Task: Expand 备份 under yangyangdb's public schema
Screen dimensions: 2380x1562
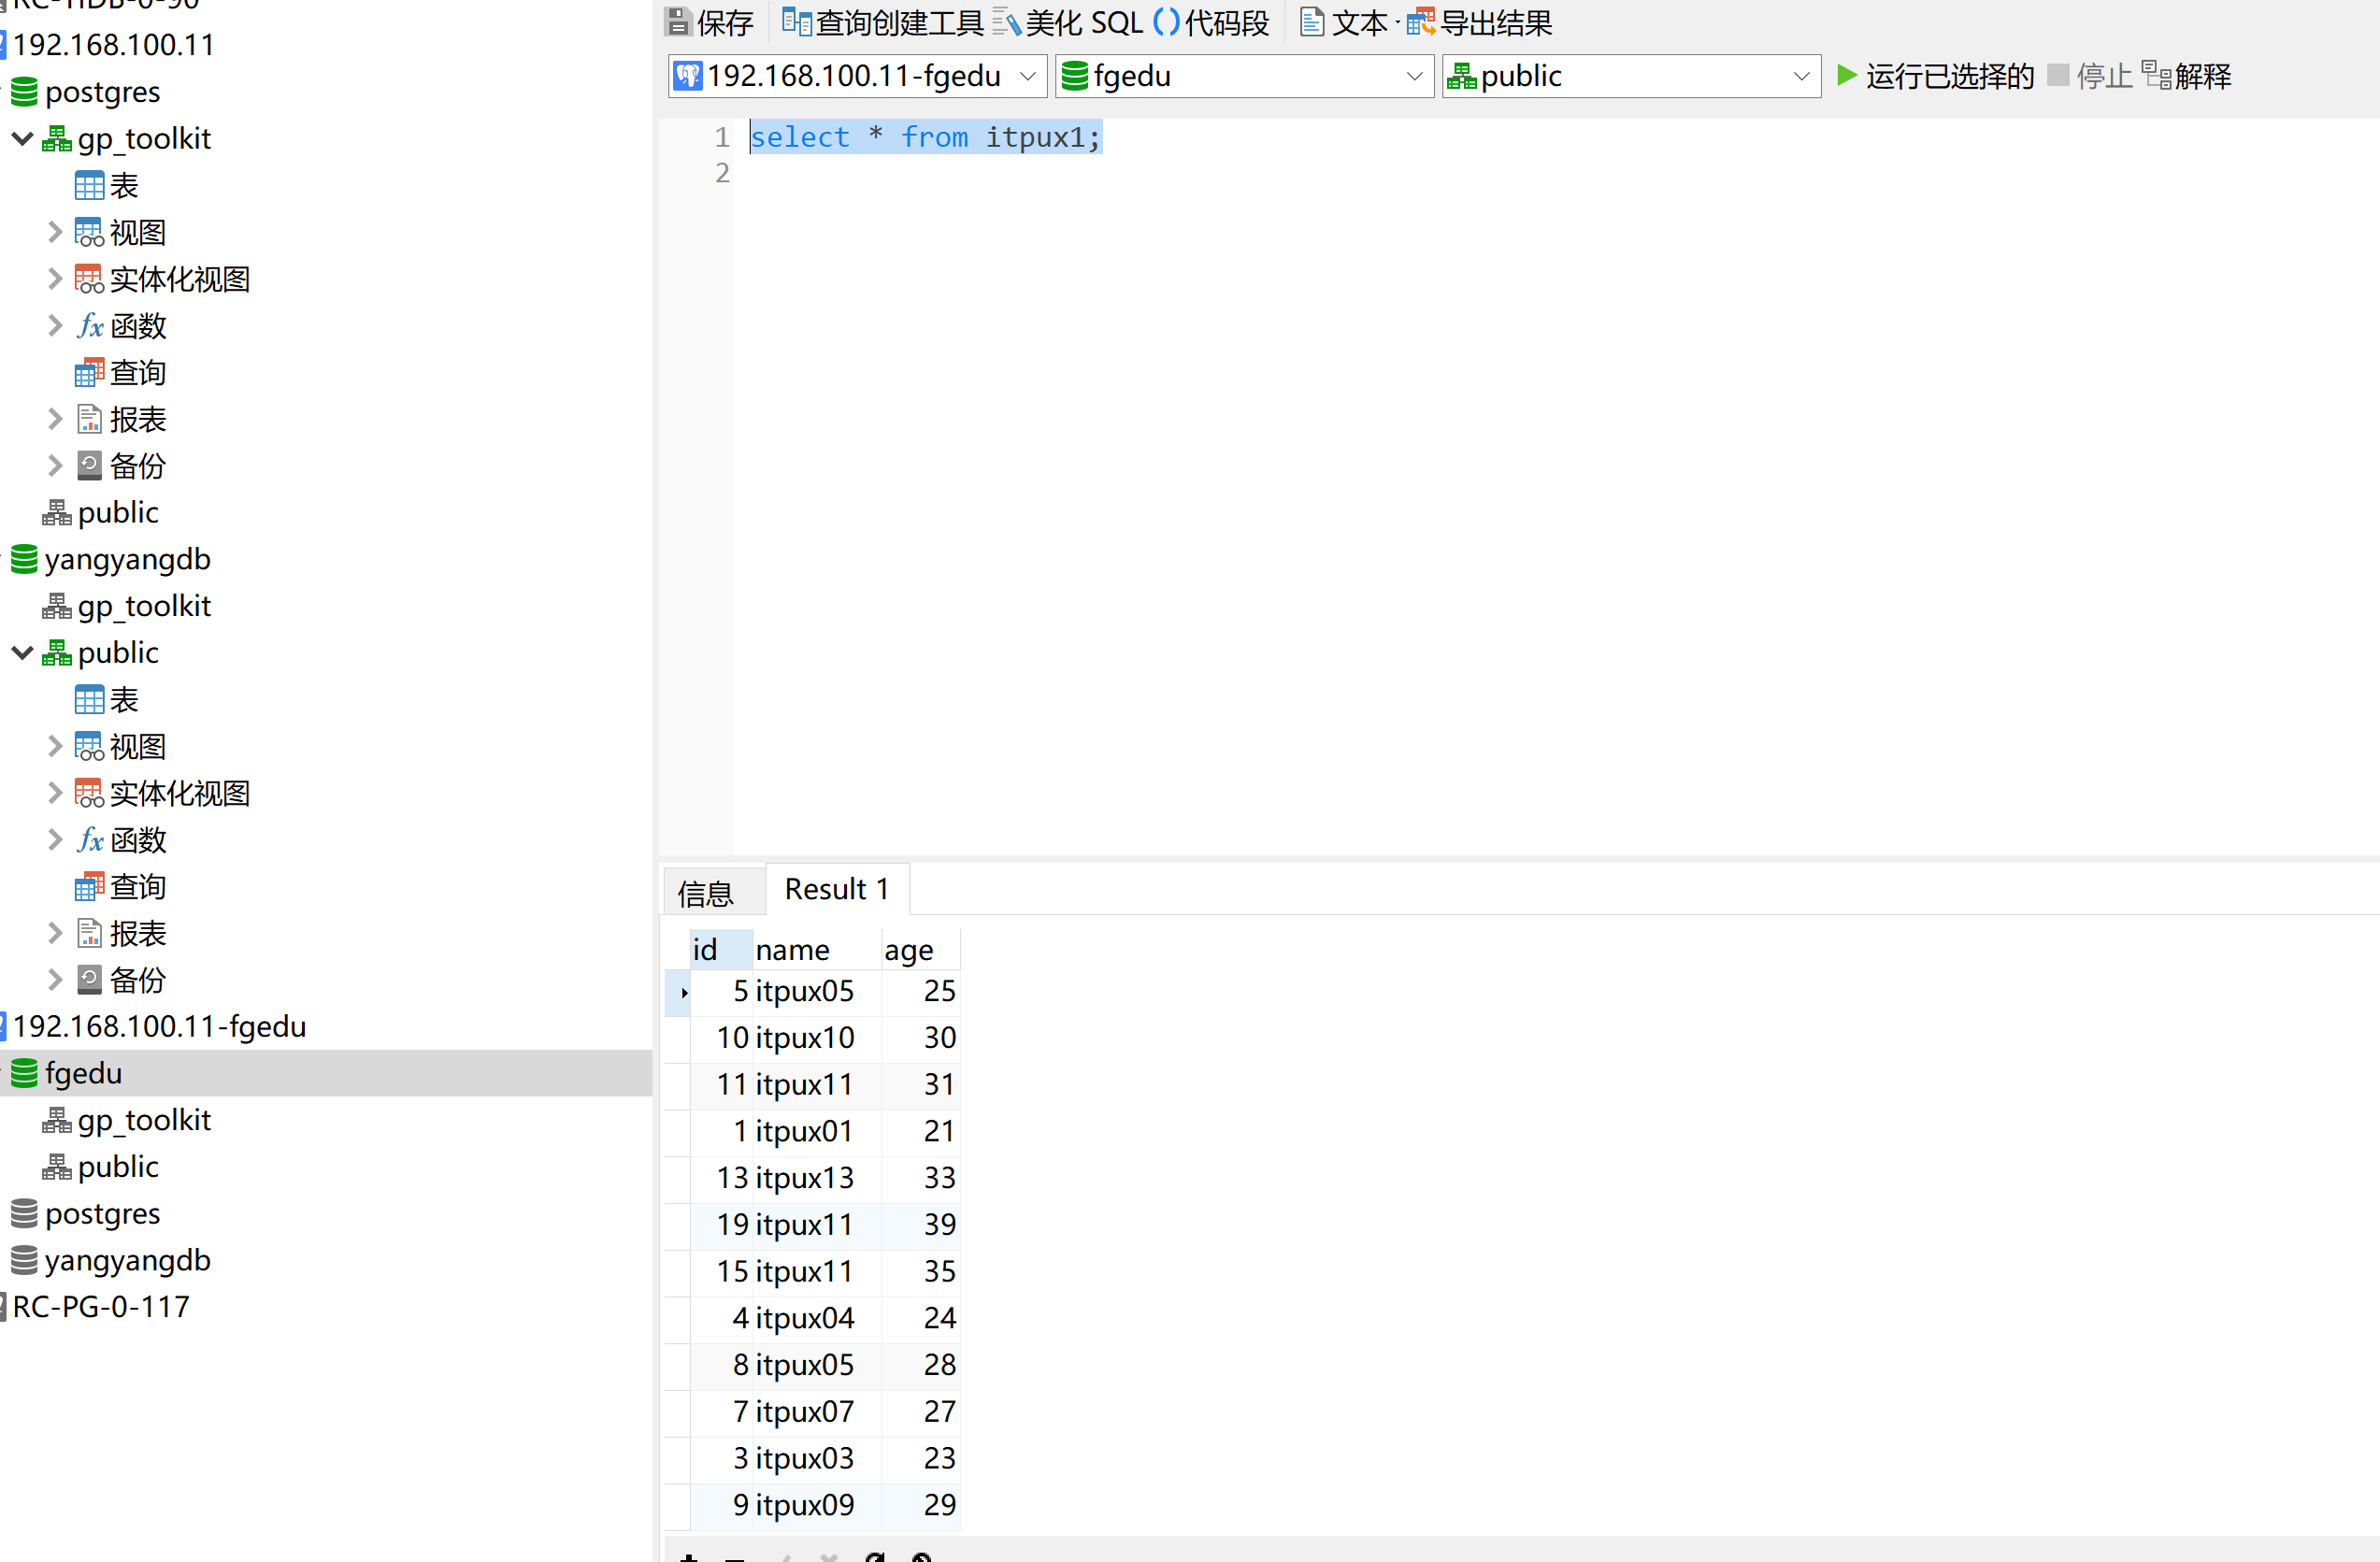Action: 55,980
